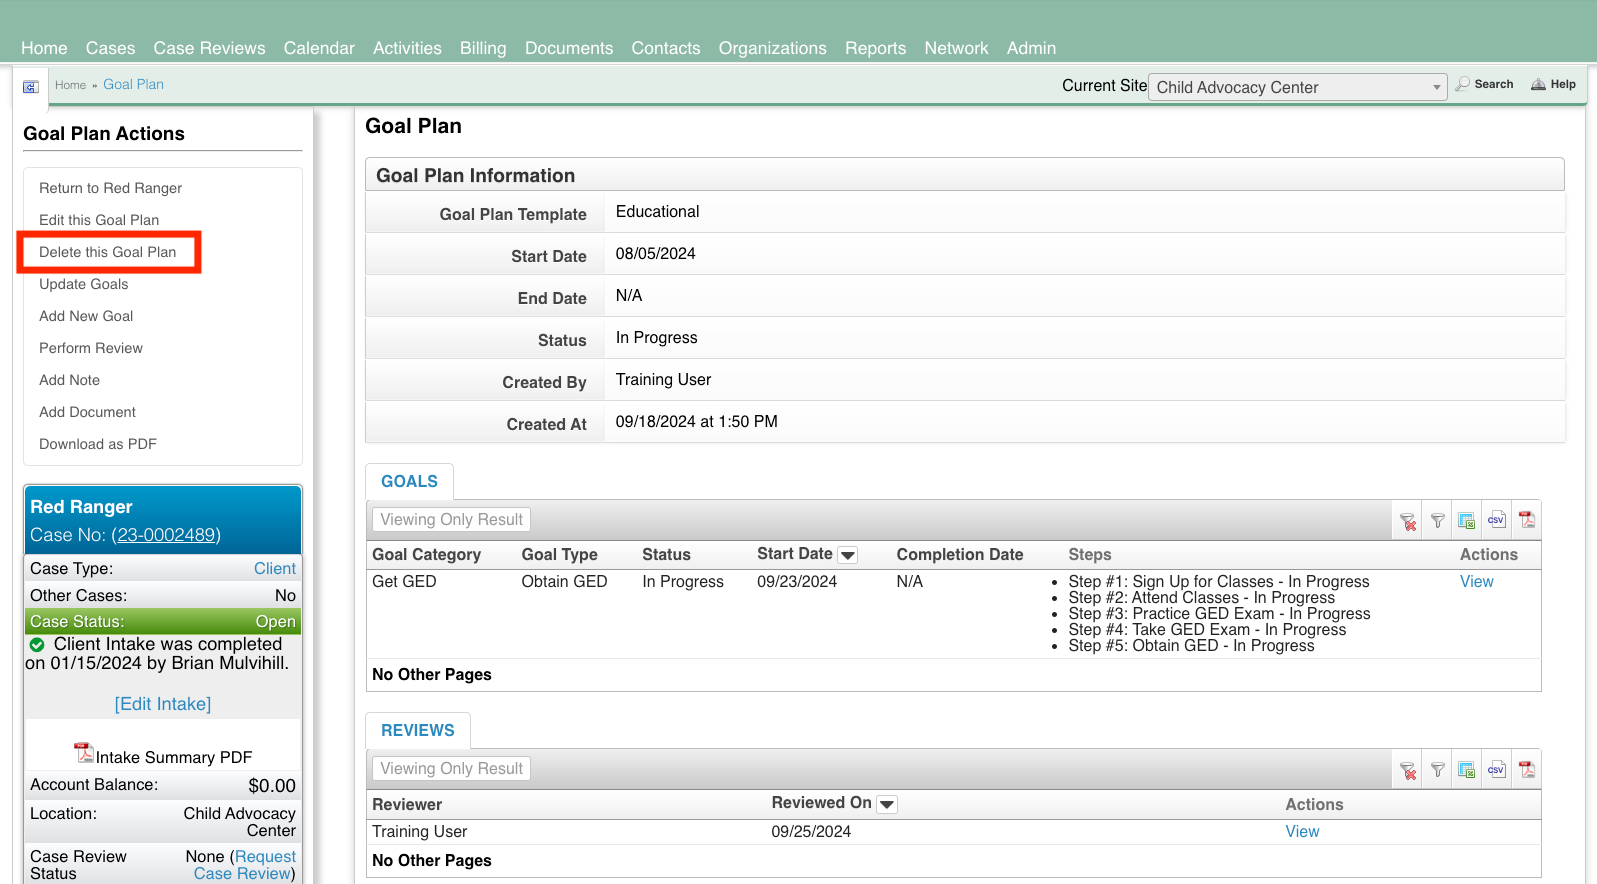
Task: Click Return to Red Ranger
Action: tap(110, 188)
